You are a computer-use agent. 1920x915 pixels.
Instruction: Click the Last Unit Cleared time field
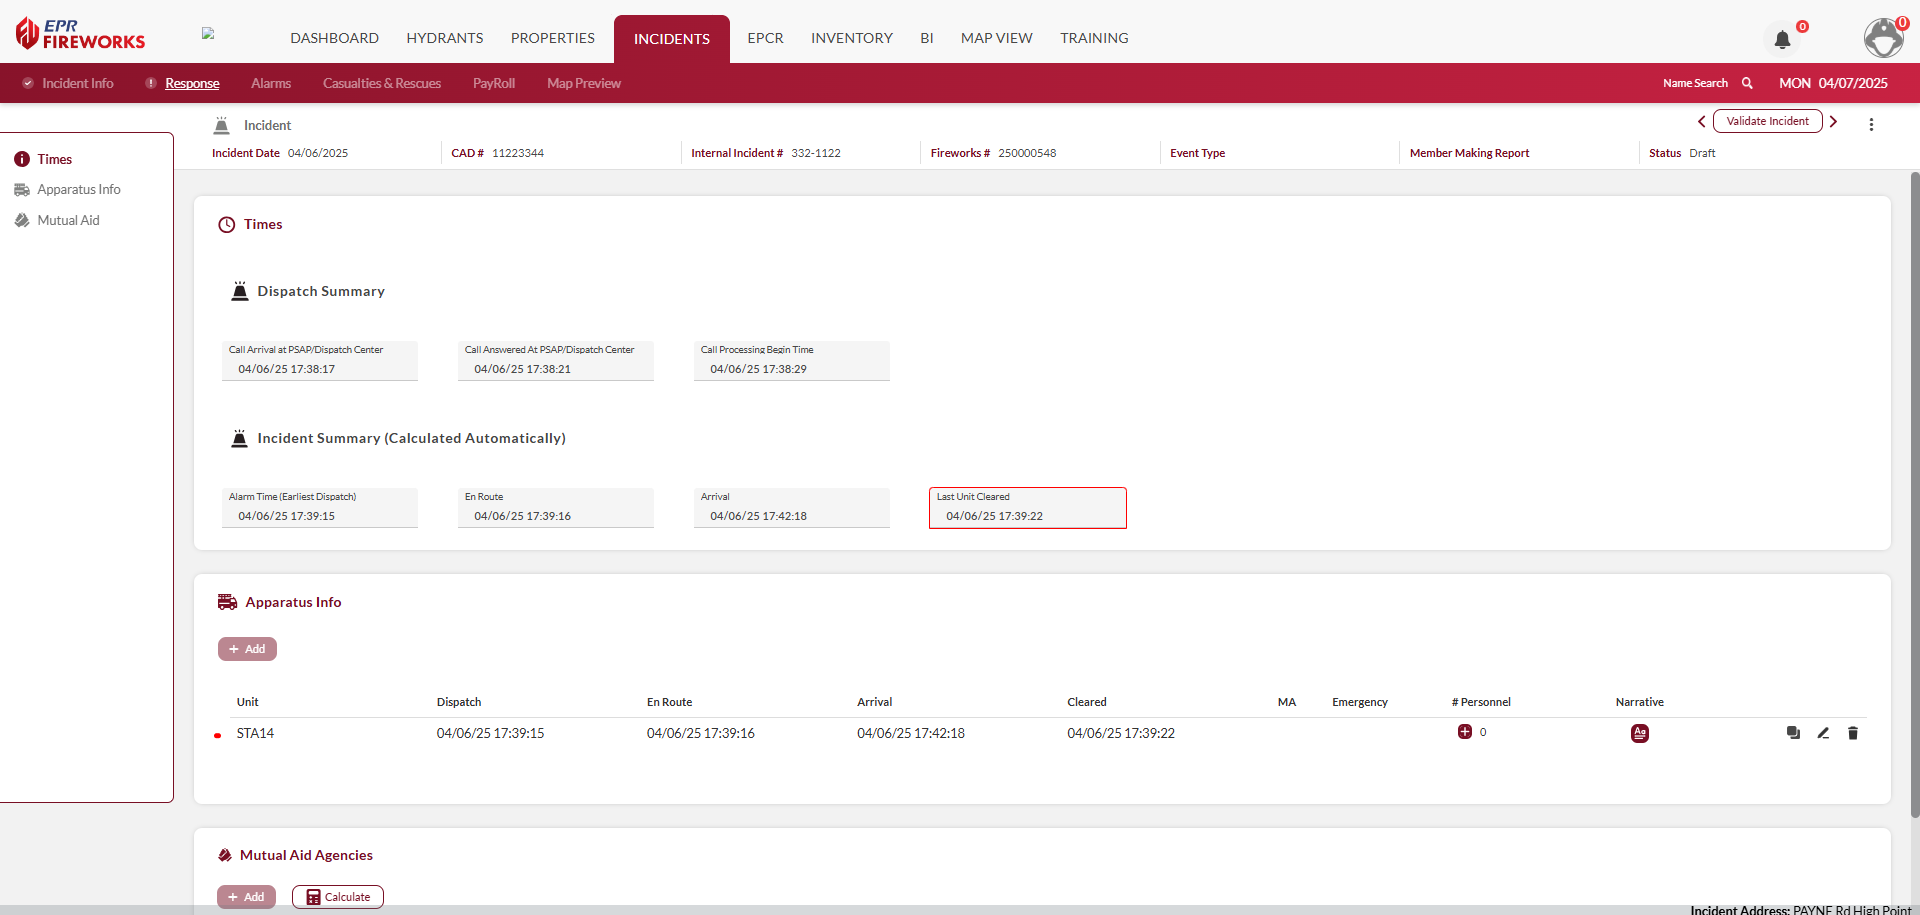click(1027, 508)
